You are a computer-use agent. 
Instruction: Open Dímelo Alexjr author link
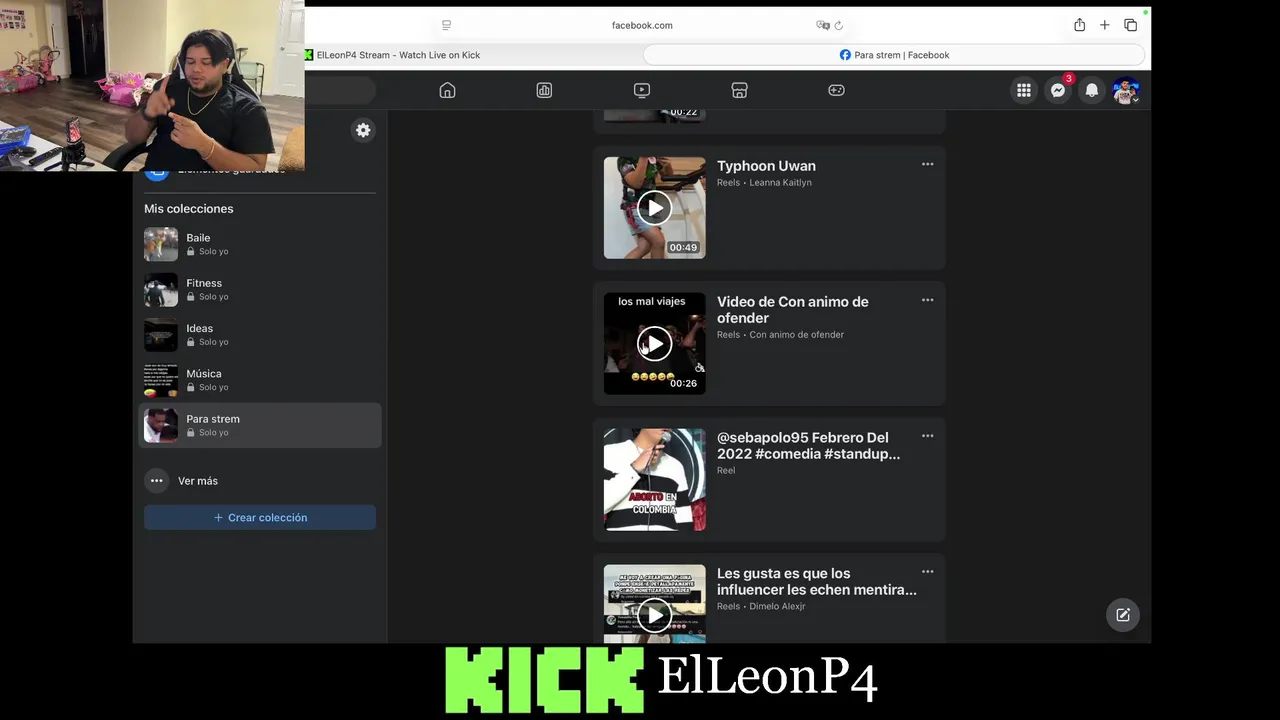tap(777, 607)
